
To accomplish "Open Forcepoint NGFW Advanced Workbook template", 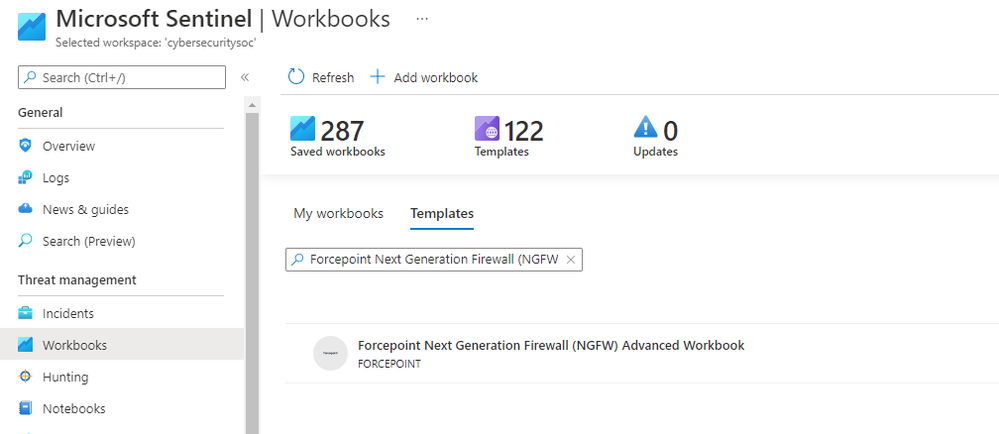I will coord(551,345).
